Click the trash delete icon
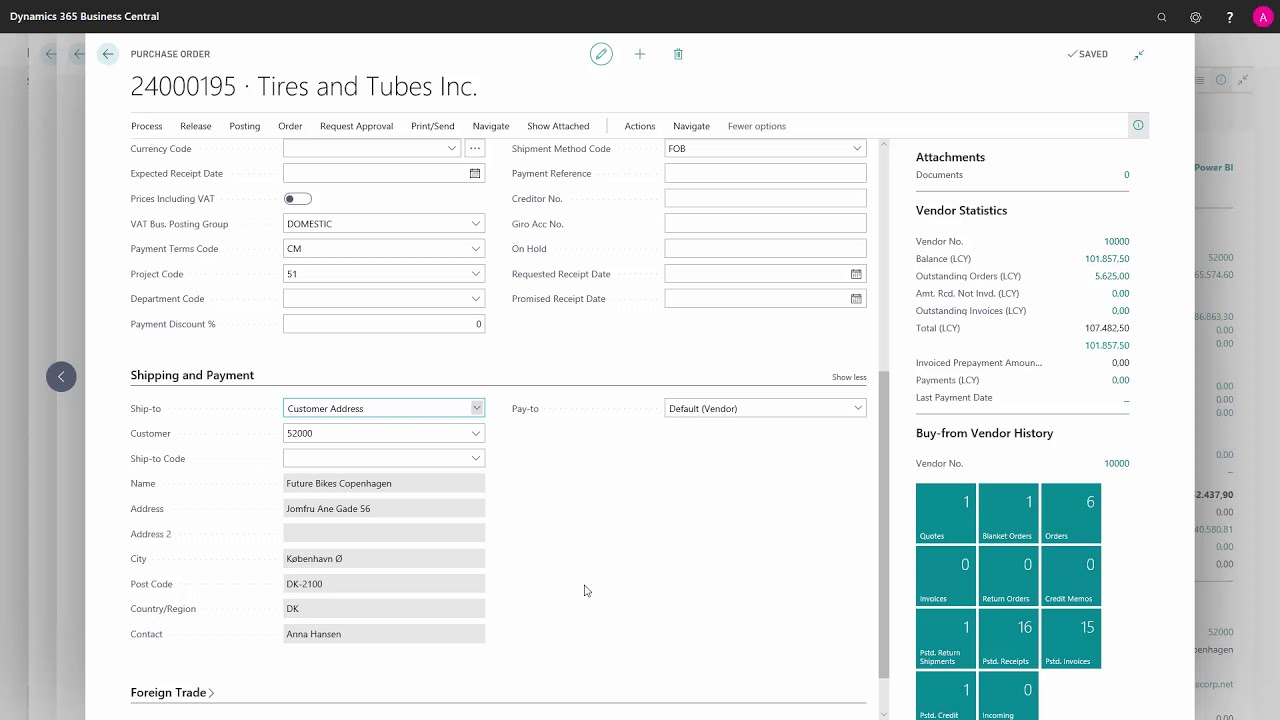 point(678,54)
